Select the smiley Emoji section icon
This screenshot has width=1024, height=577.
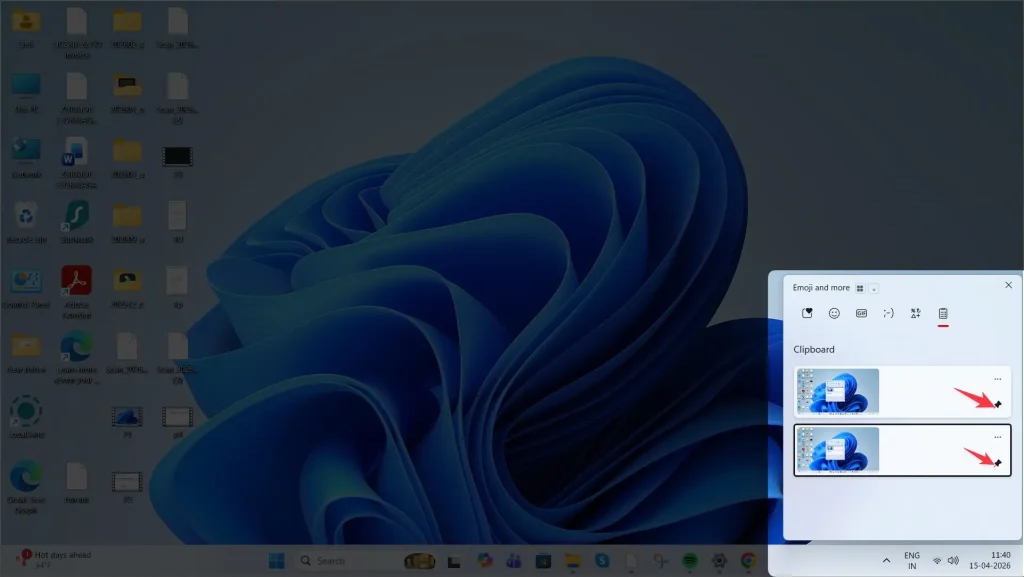point(834,312)
